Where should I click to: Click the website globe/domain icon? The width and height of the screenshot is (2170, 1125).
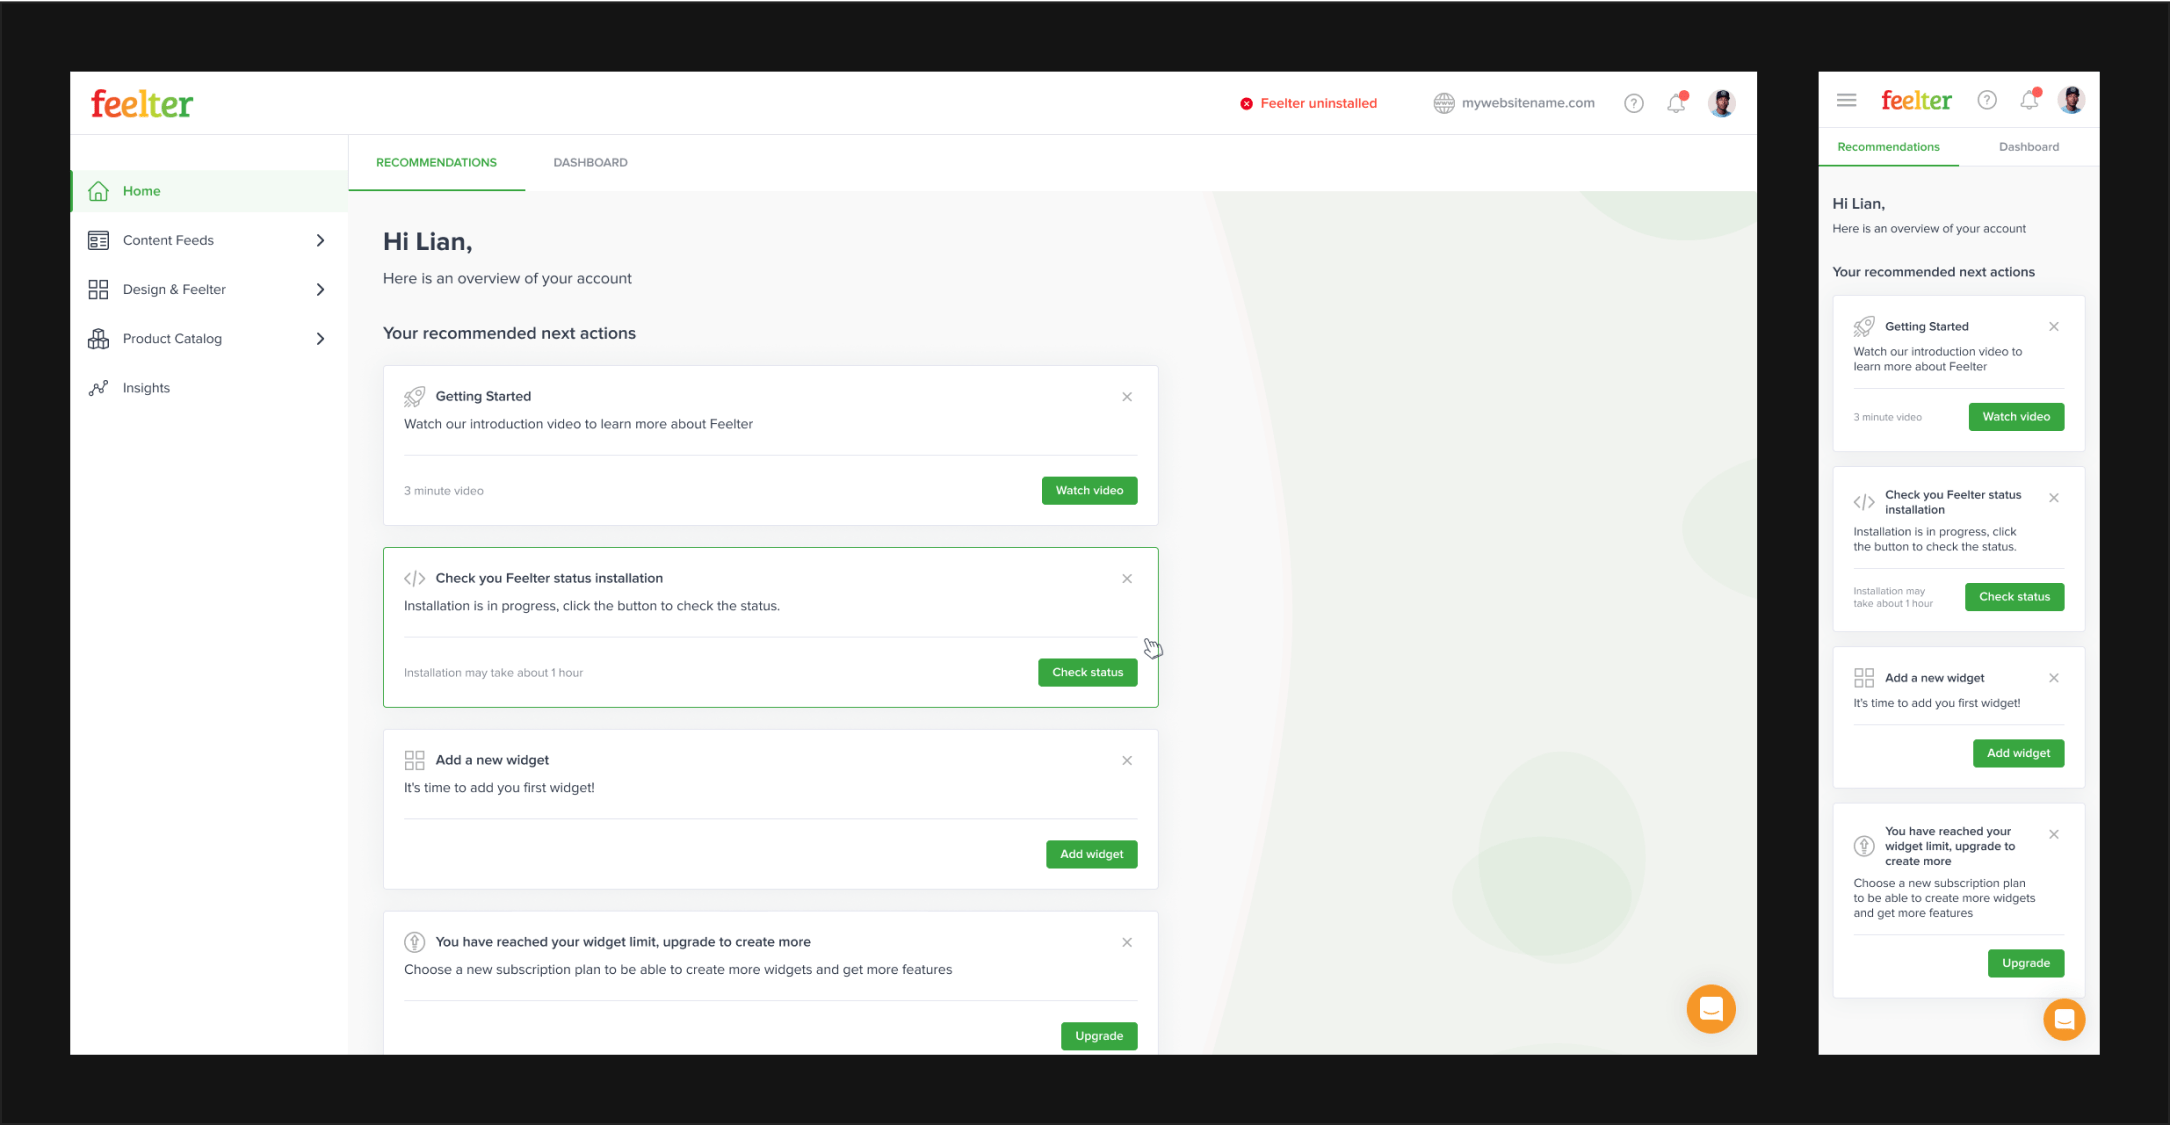pos(1440,103)
